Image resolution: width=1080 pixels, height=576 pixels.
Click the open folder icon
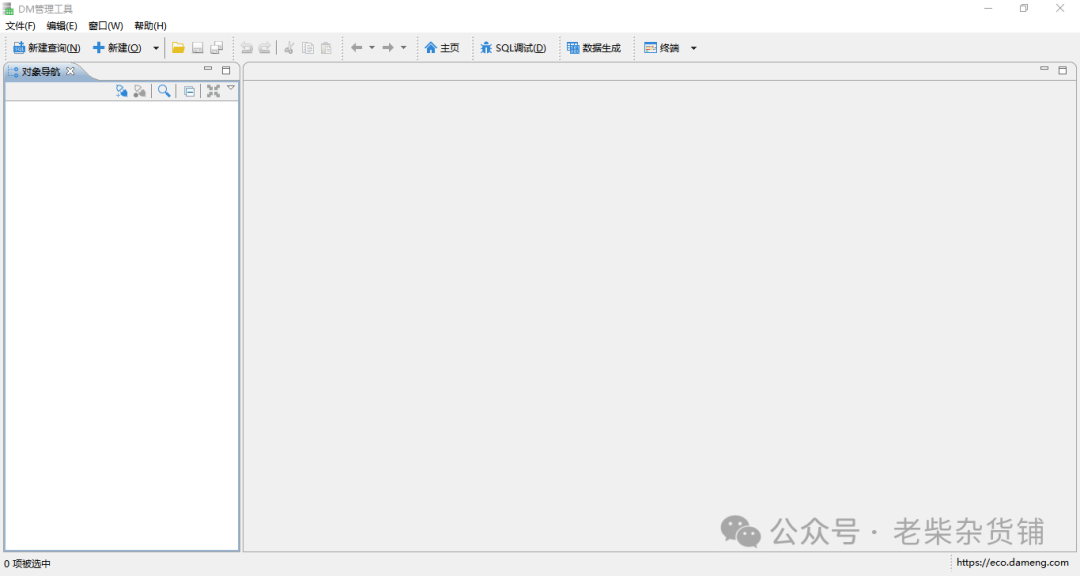pyautogui.click(x=178, y=48)
